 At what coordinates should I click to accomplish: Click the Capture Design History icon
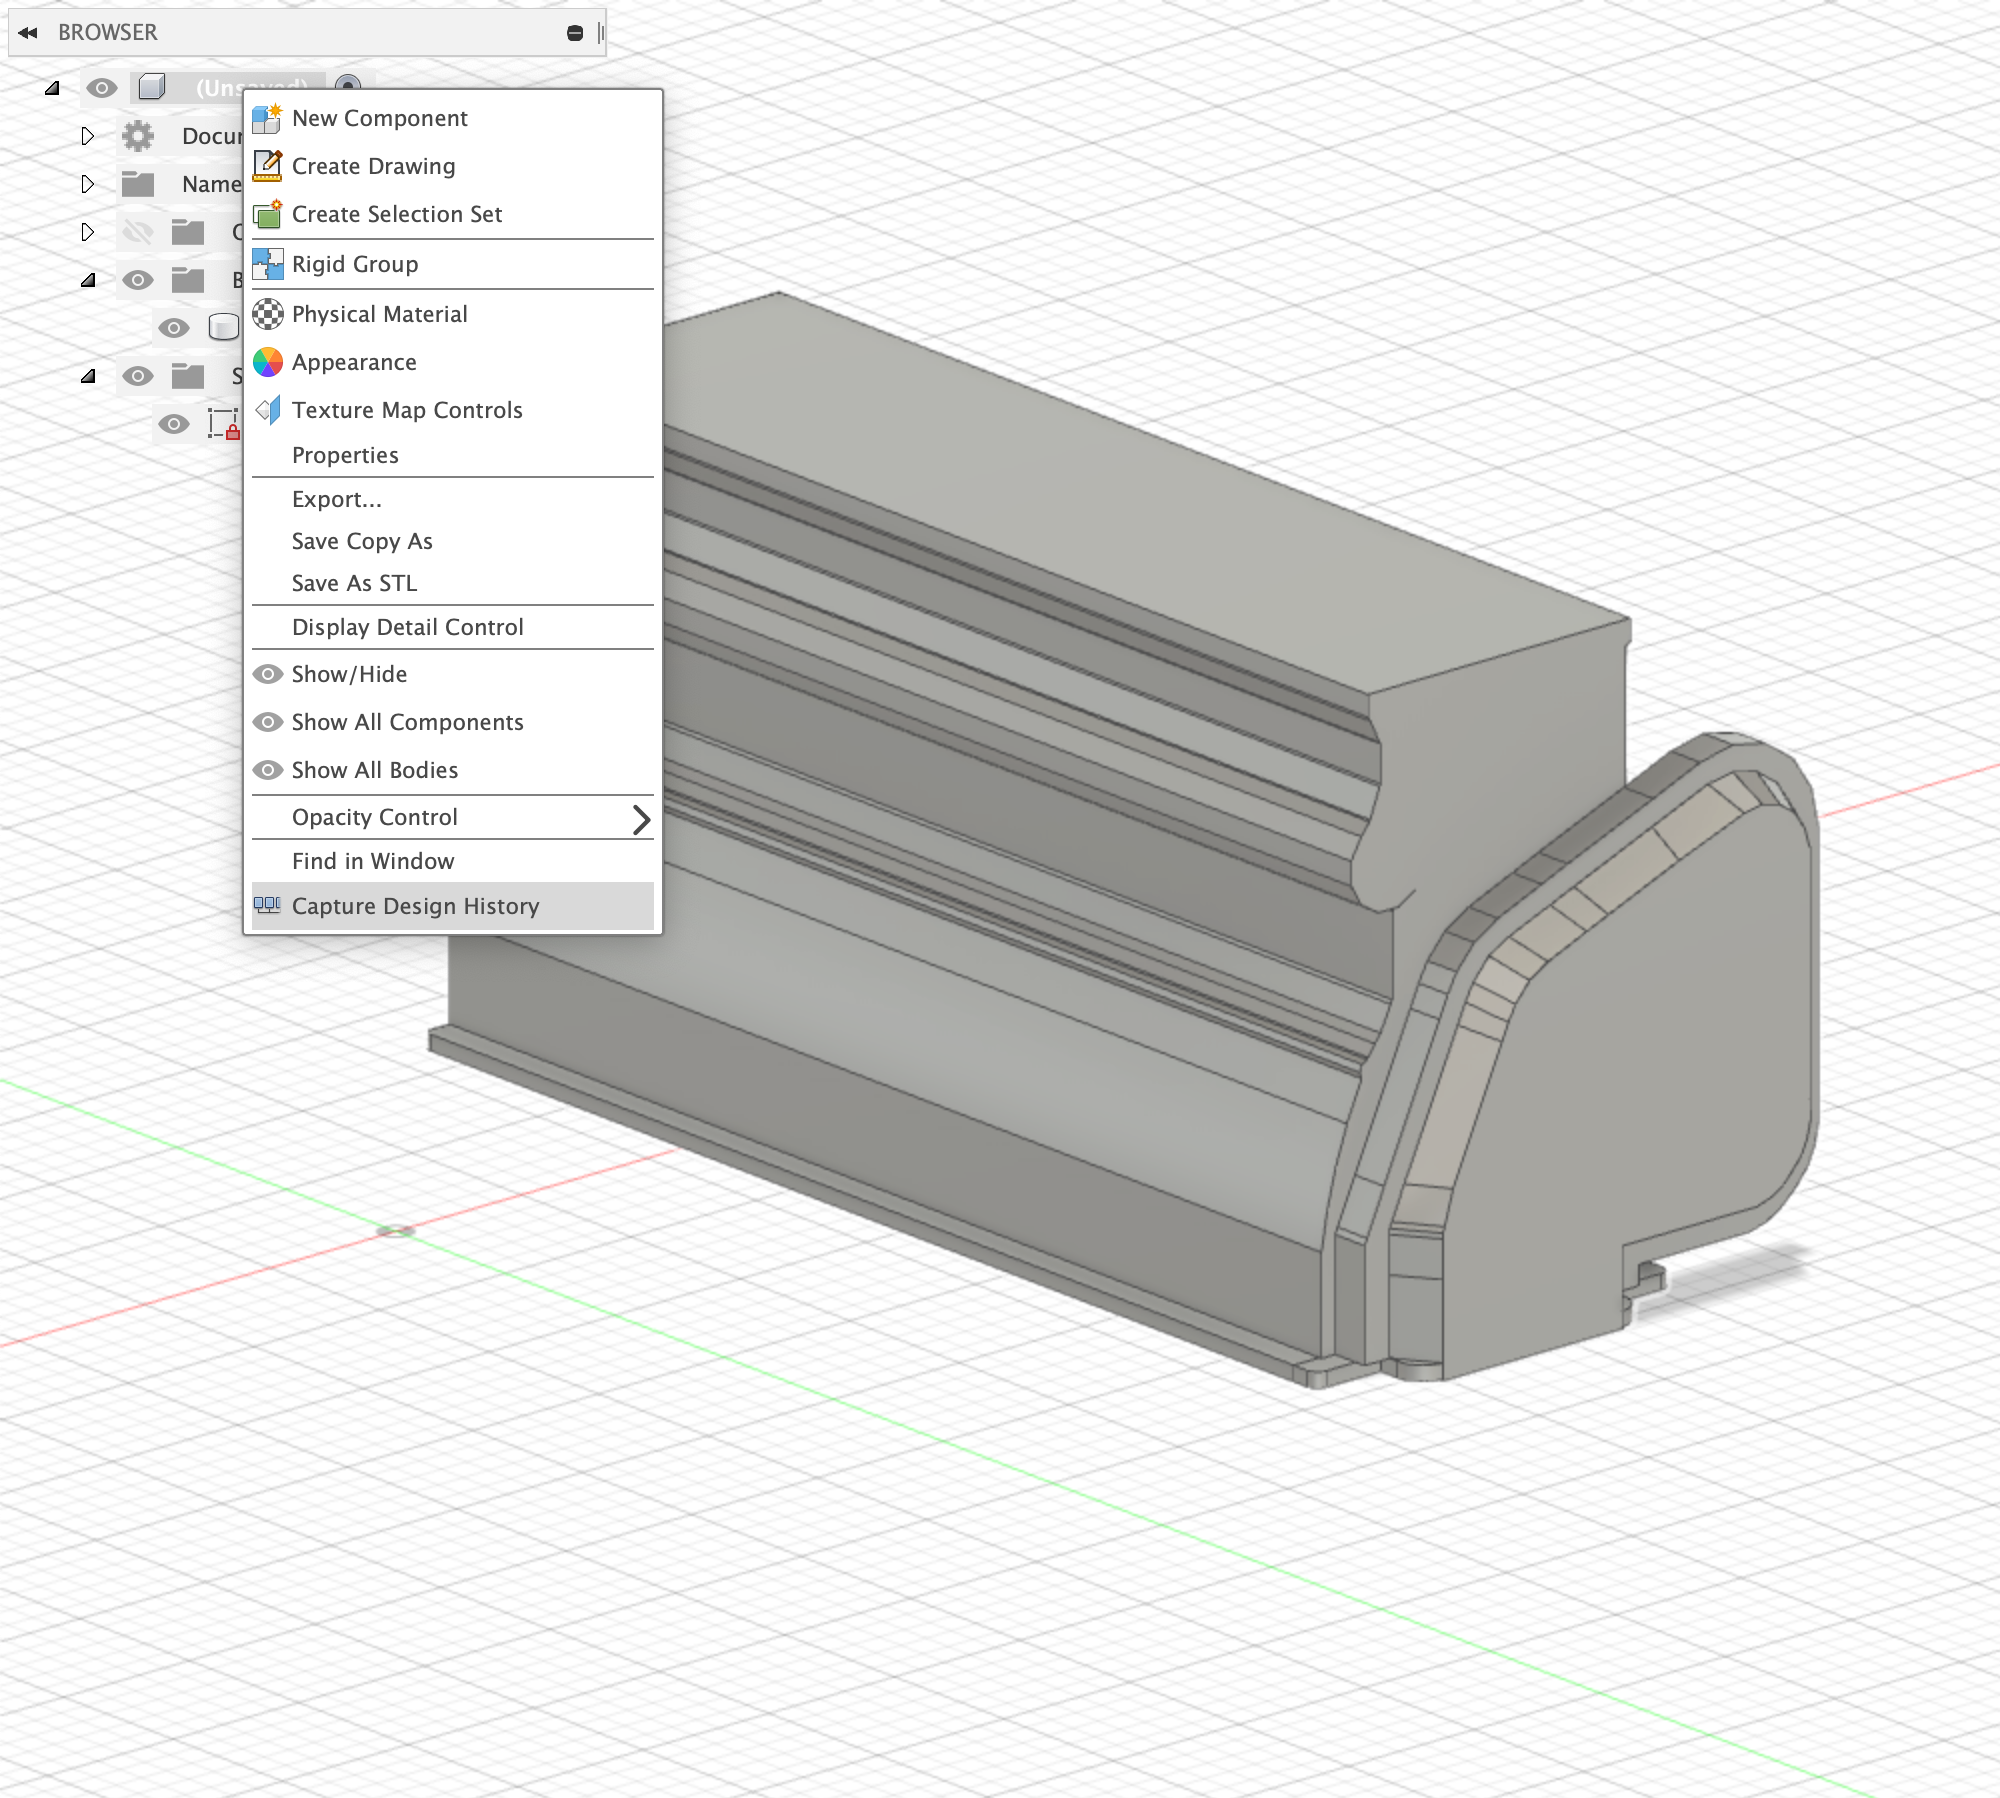click(x=267, y=906)
